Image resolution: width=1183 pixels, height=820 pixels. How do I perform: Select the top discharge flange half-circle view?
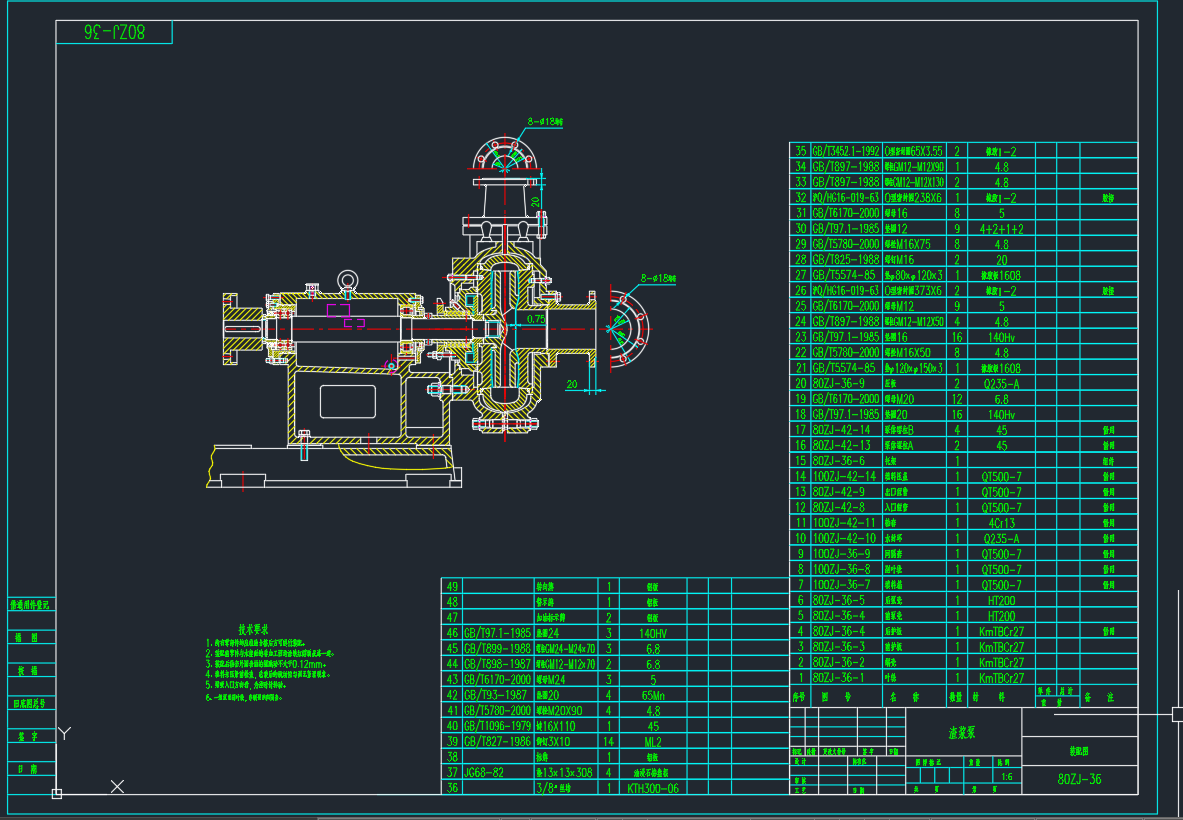(x=506, y=156)
